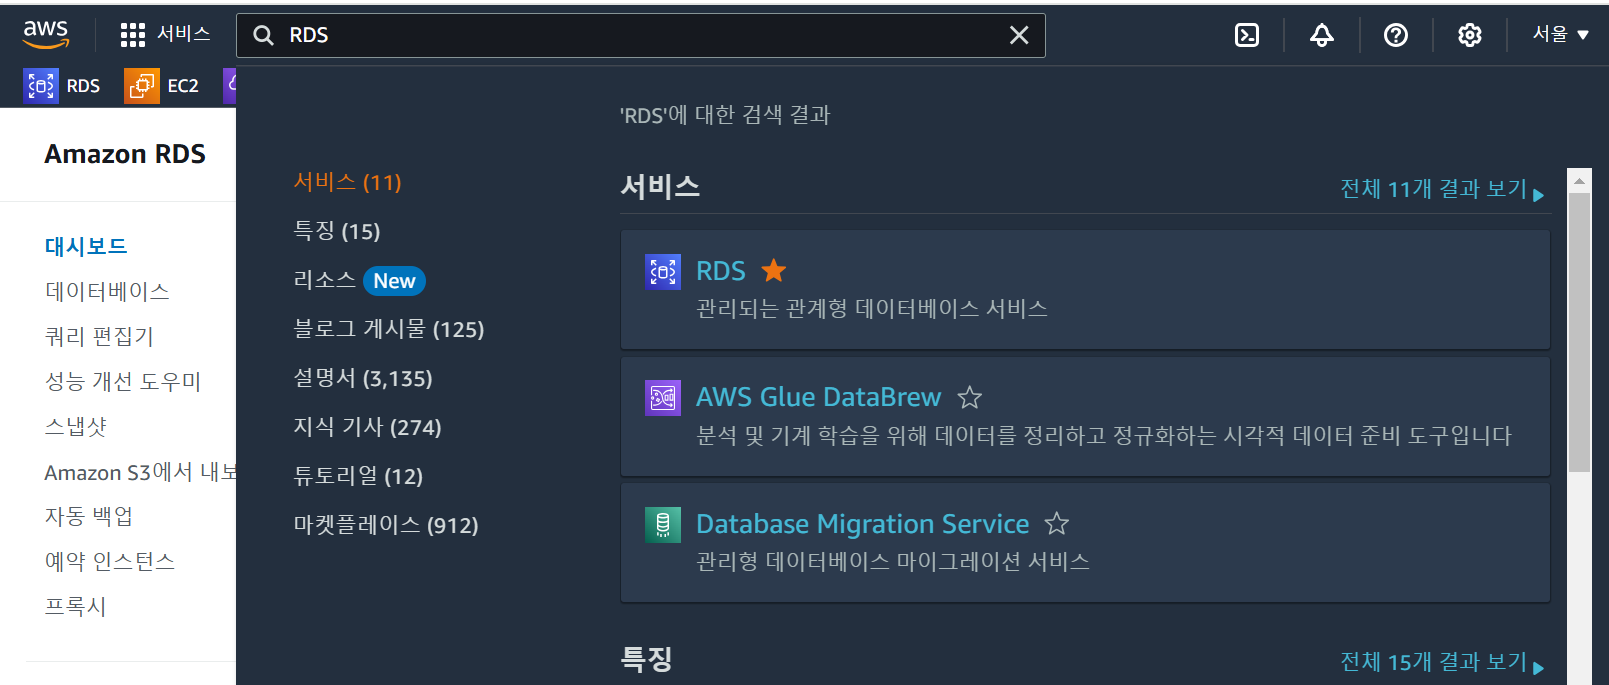Open 자동 백업 in the sidebar
1609x685 pixels.
tap(89, 516)
